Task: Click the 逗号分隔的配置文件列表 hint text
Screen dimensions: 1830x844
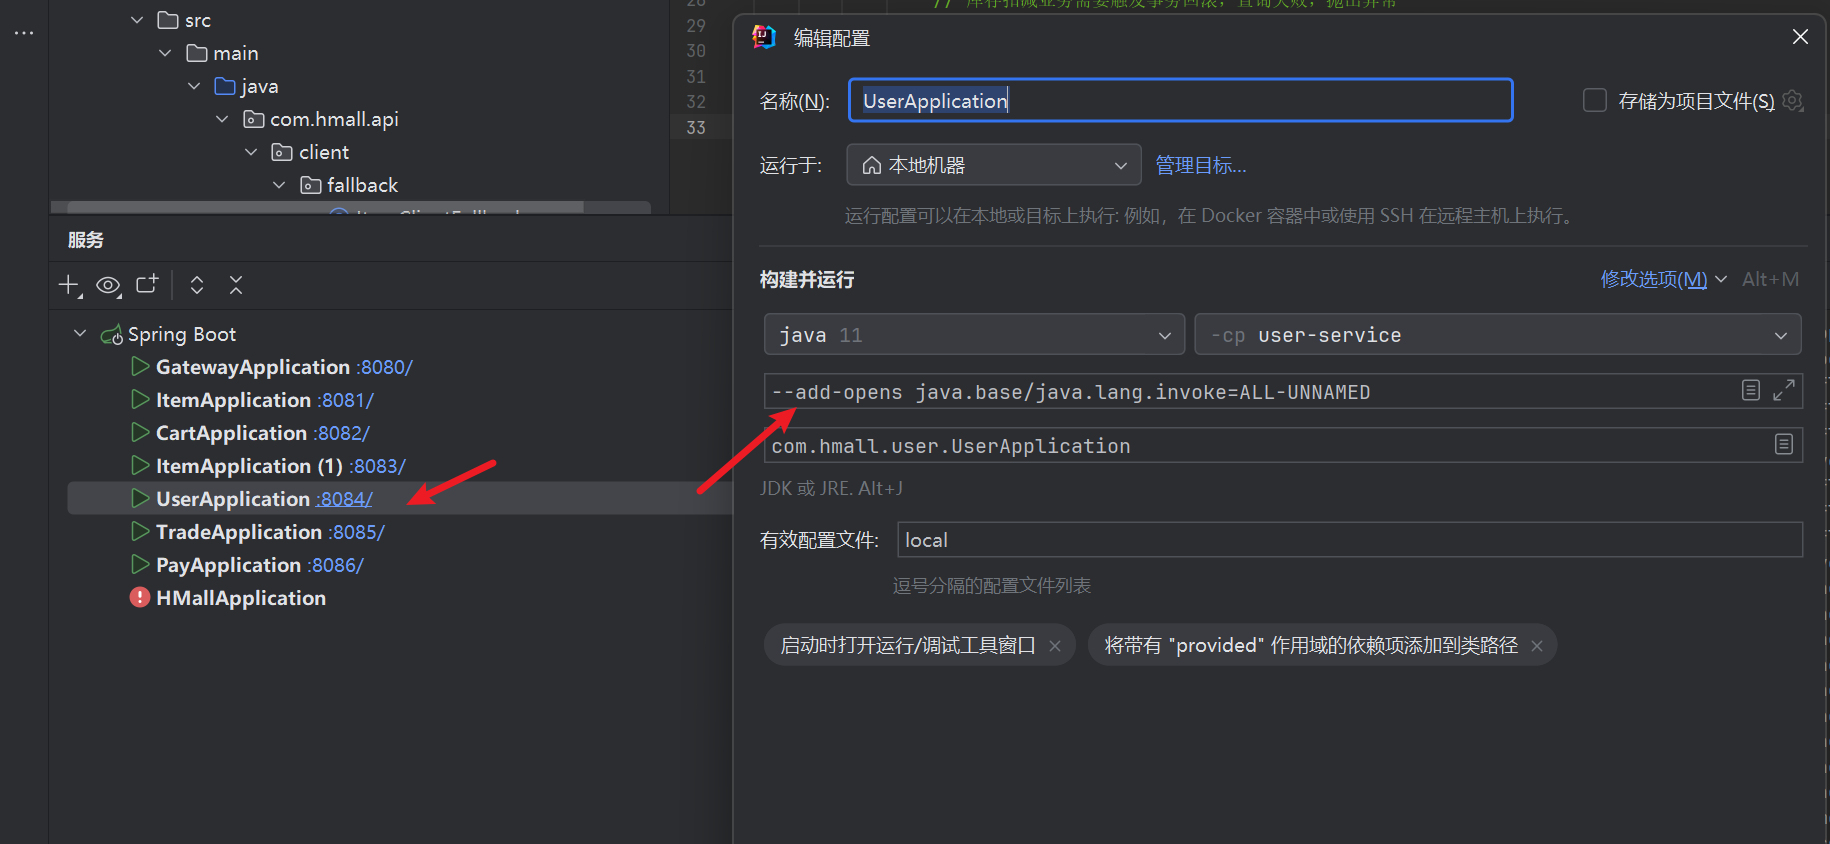Action: click(992, 586)
